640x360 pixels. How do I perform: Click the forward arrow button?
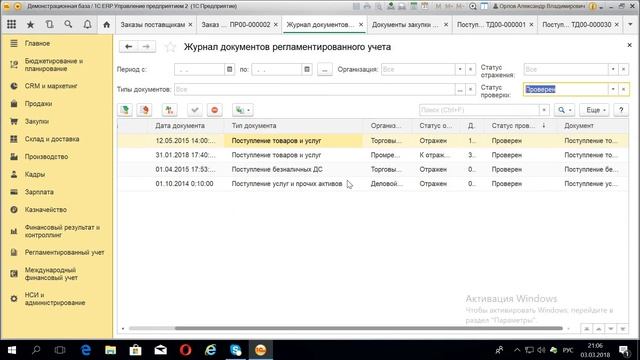[146, 47]
